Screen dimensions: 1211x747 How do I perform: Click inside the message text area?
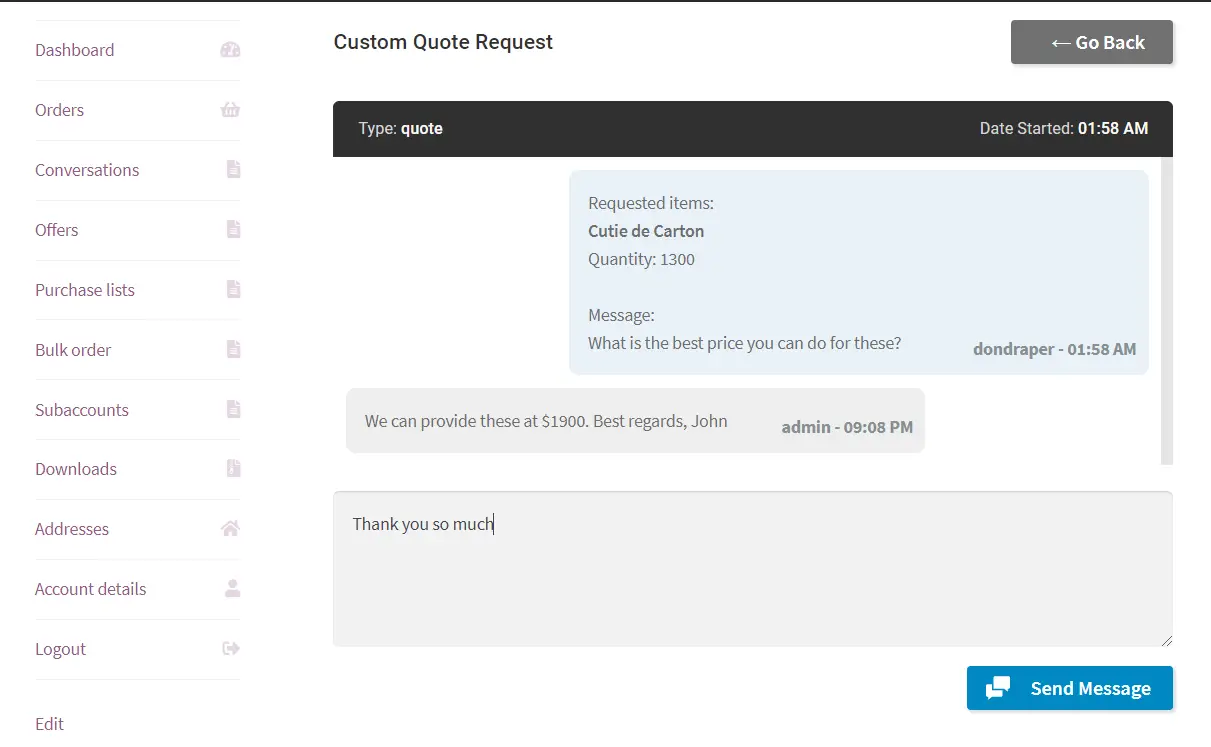tap(753, 569)
